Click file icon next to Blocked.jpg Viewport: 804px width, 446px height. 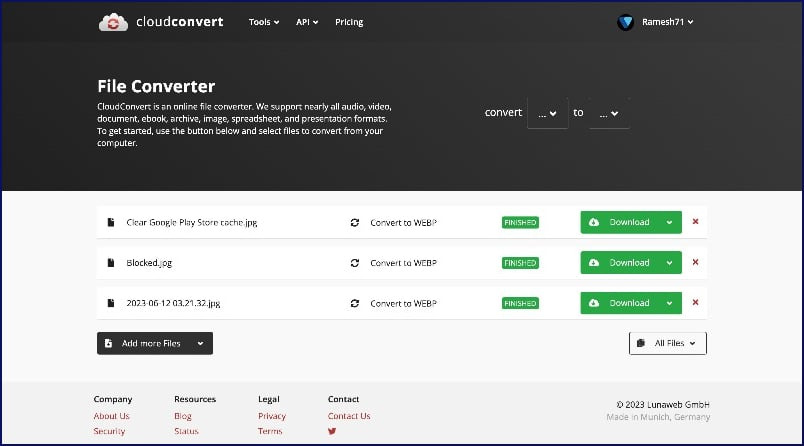pos(111,262)
